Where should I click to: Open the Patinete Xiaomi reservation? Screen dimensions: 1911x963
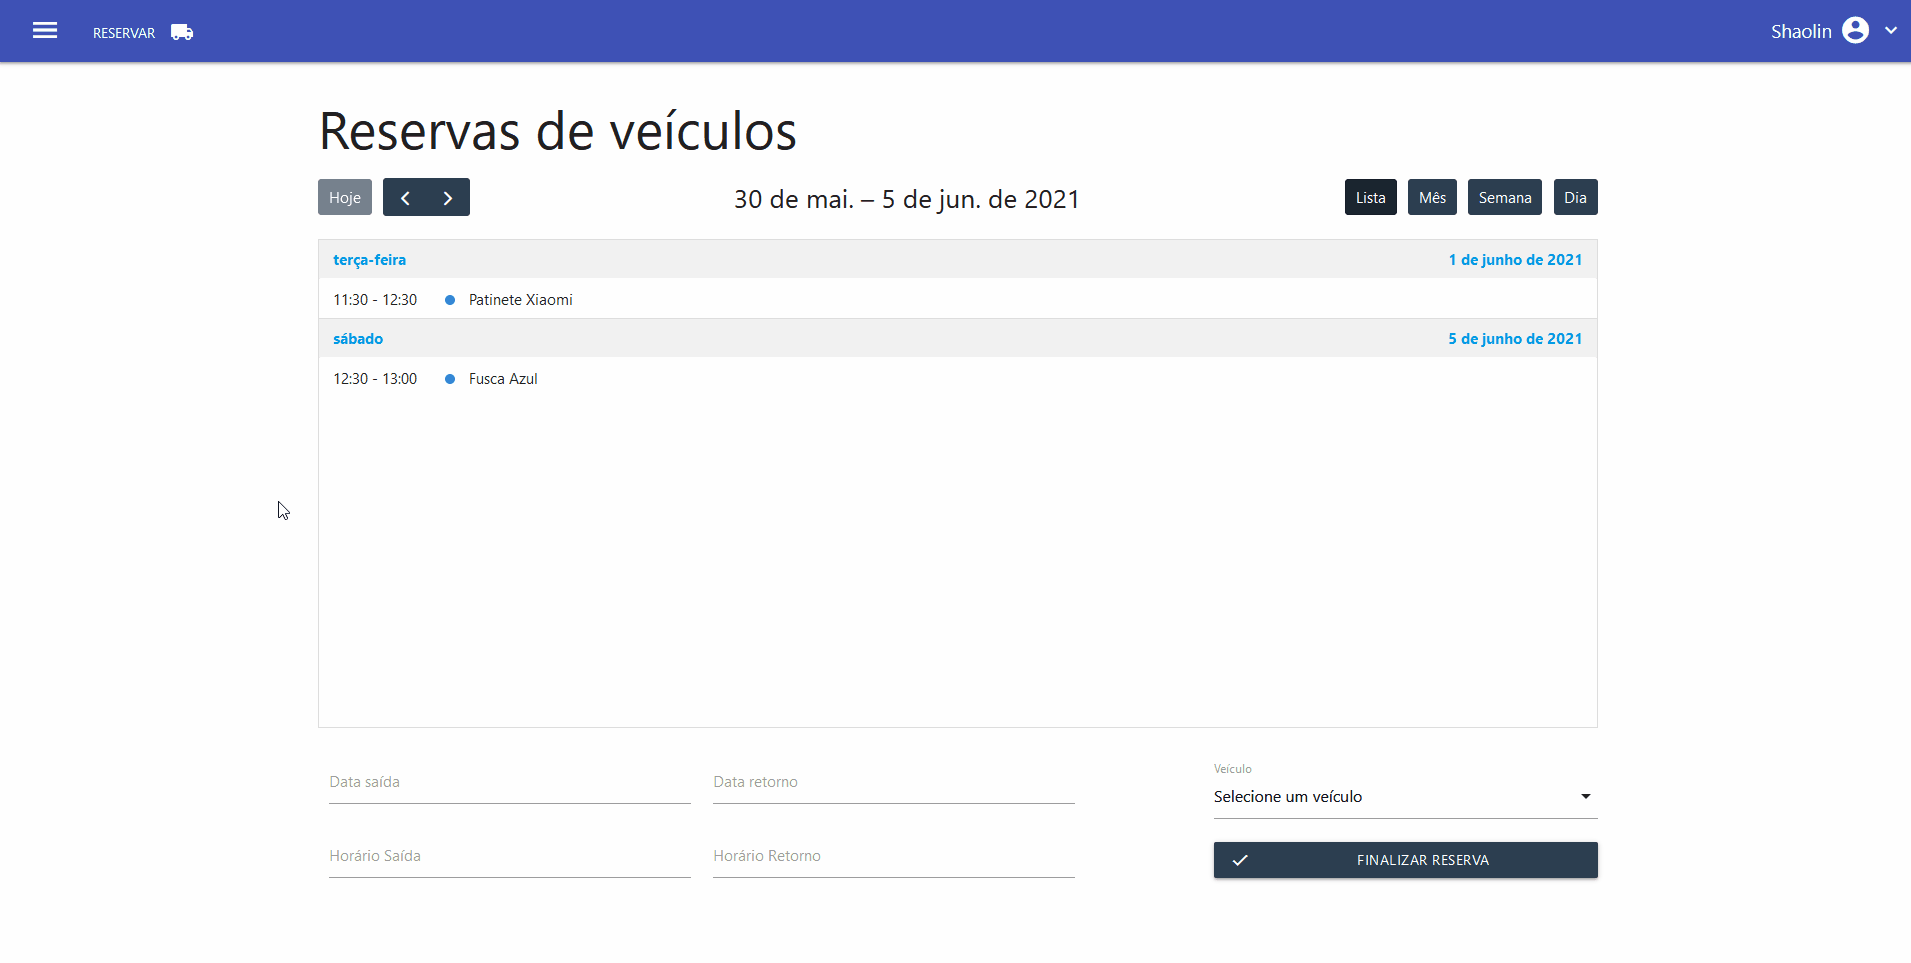[520, 300]
